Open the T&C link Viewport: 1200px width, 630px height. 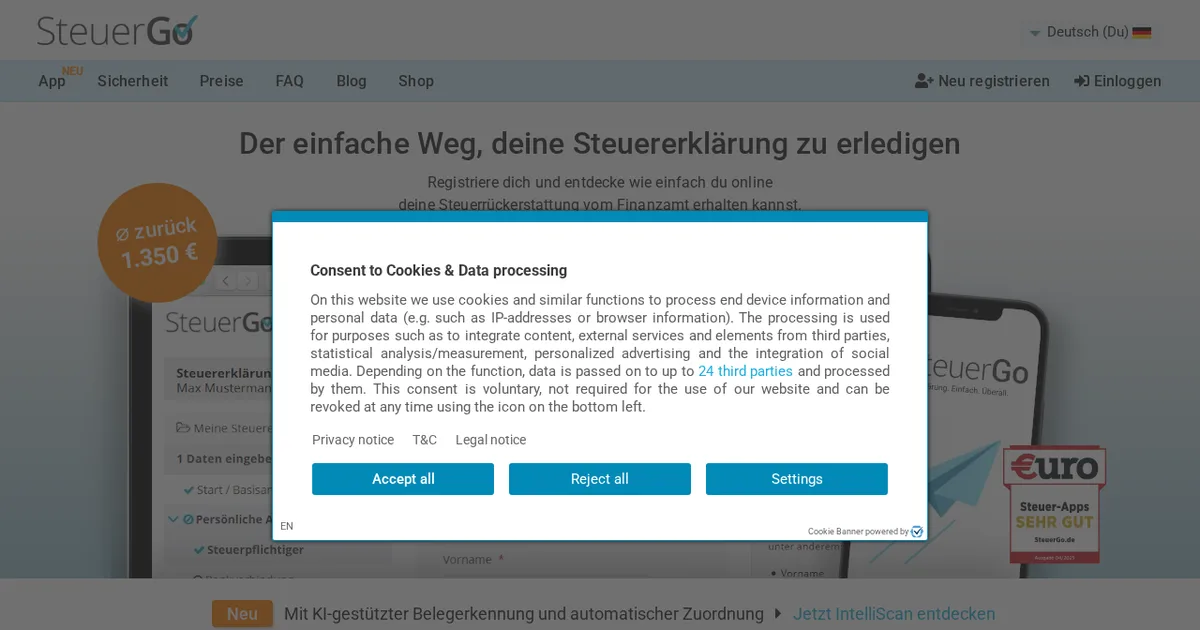pyautogui.click(x=425, y=440)
